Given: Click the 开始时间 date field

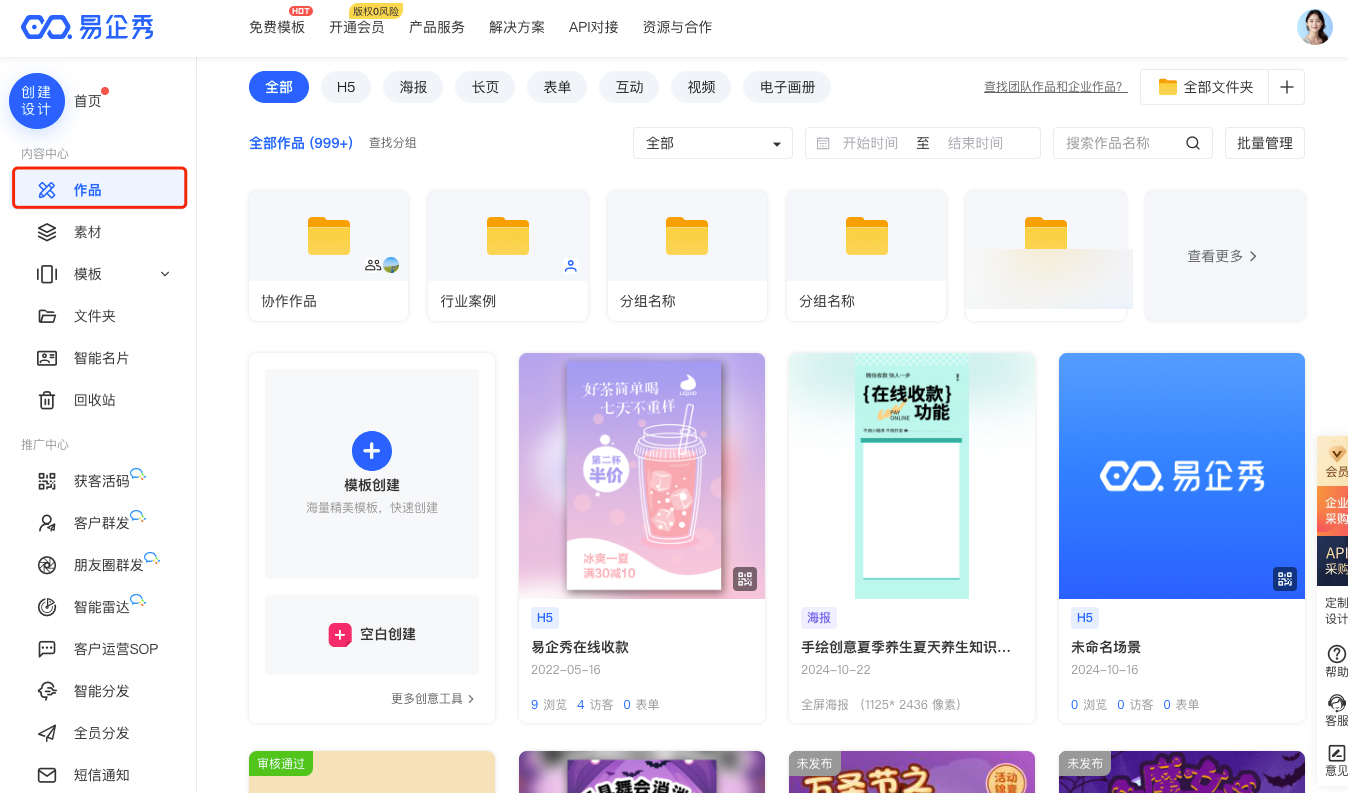Looking at the screenshot, I should click(869, 143).
